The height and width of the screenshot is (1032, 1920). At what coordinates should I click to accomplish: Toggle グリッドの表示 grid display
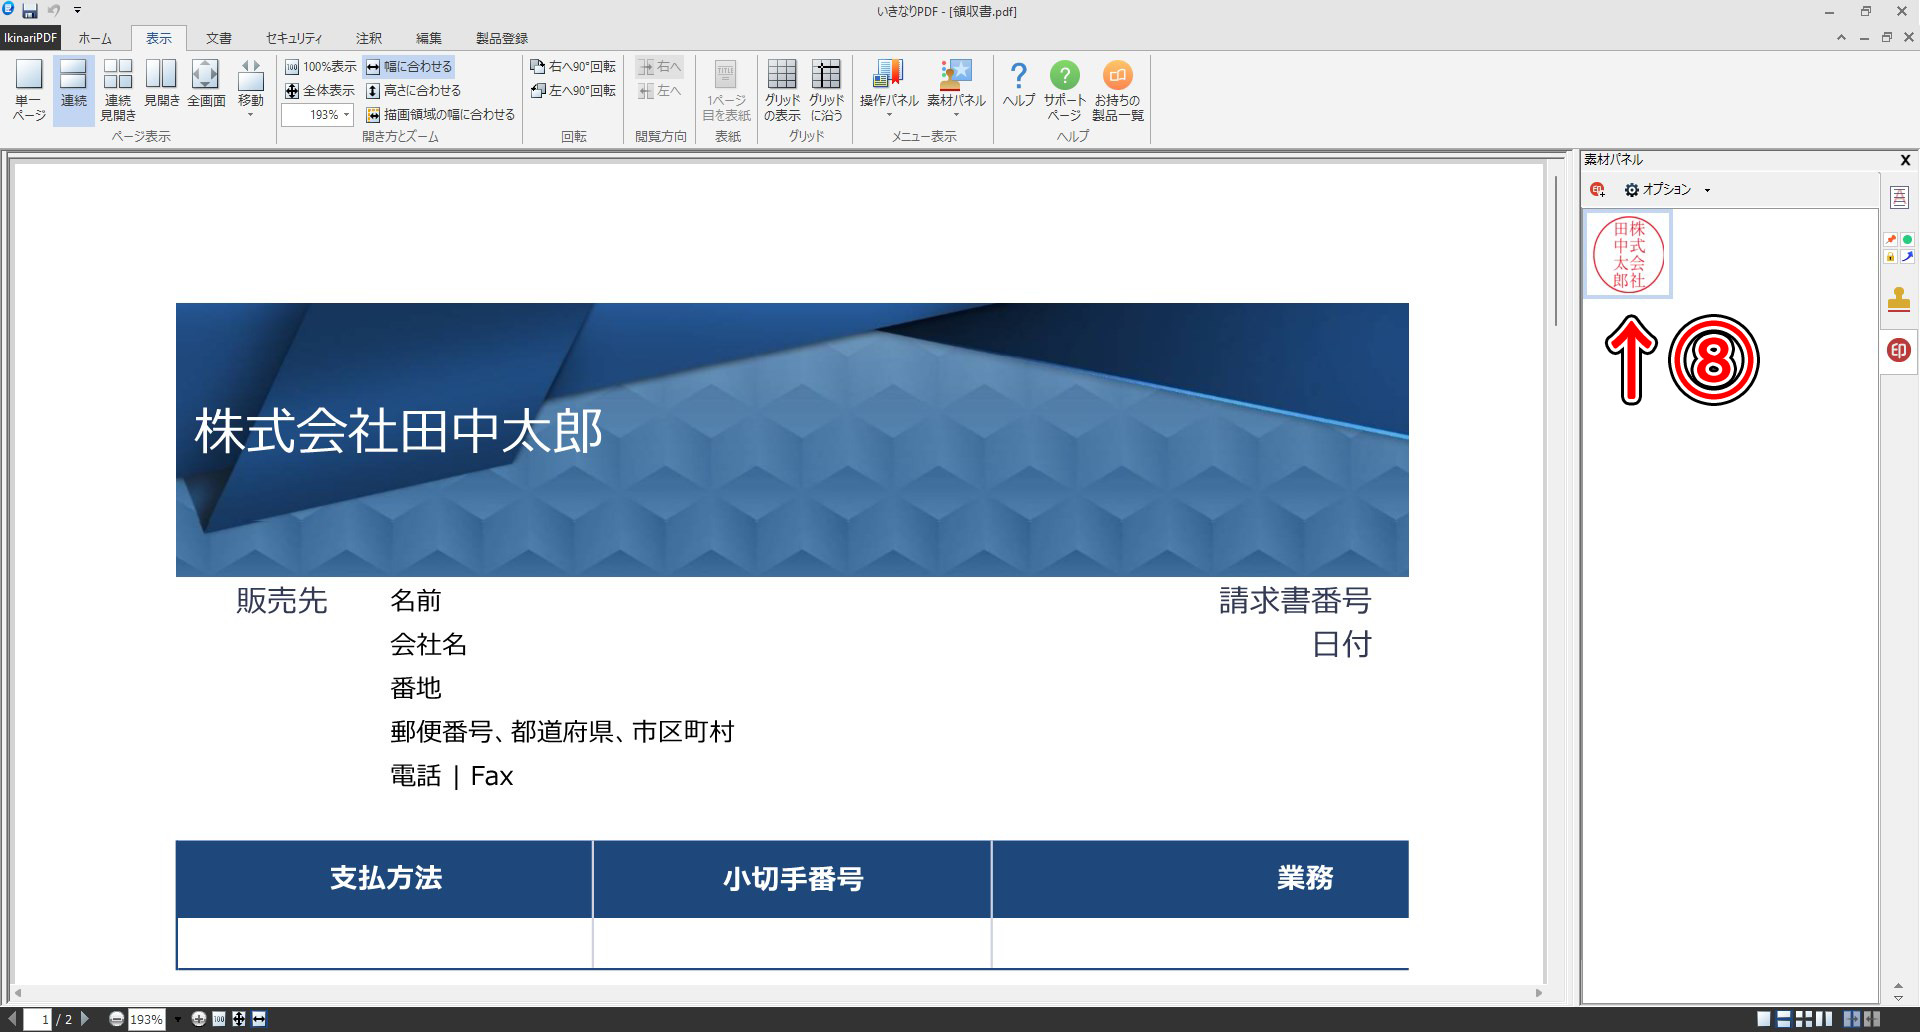(x=782, y=89)
